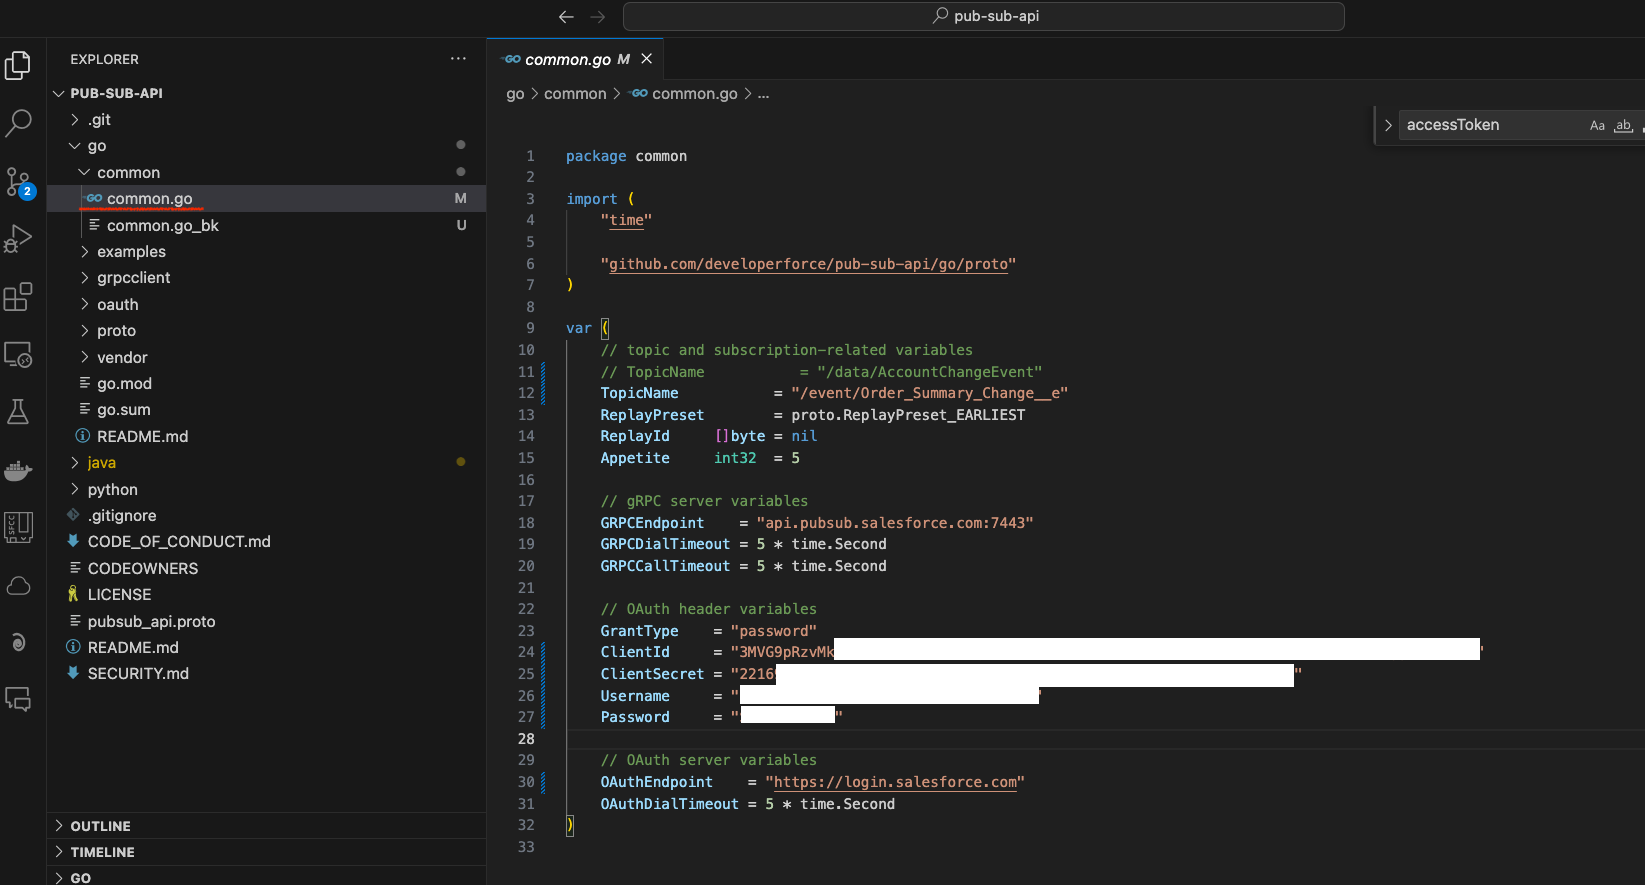This screenshot has width=1645, height=885.
Task: Toggle Match Whole Word in find widget
Action: (1623, 125)
